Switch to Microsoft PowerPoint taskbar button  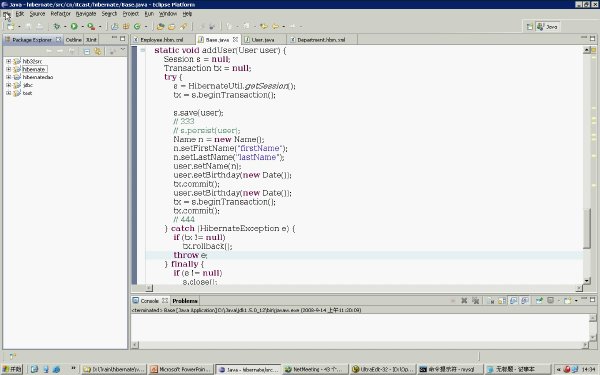coord(181,369)
